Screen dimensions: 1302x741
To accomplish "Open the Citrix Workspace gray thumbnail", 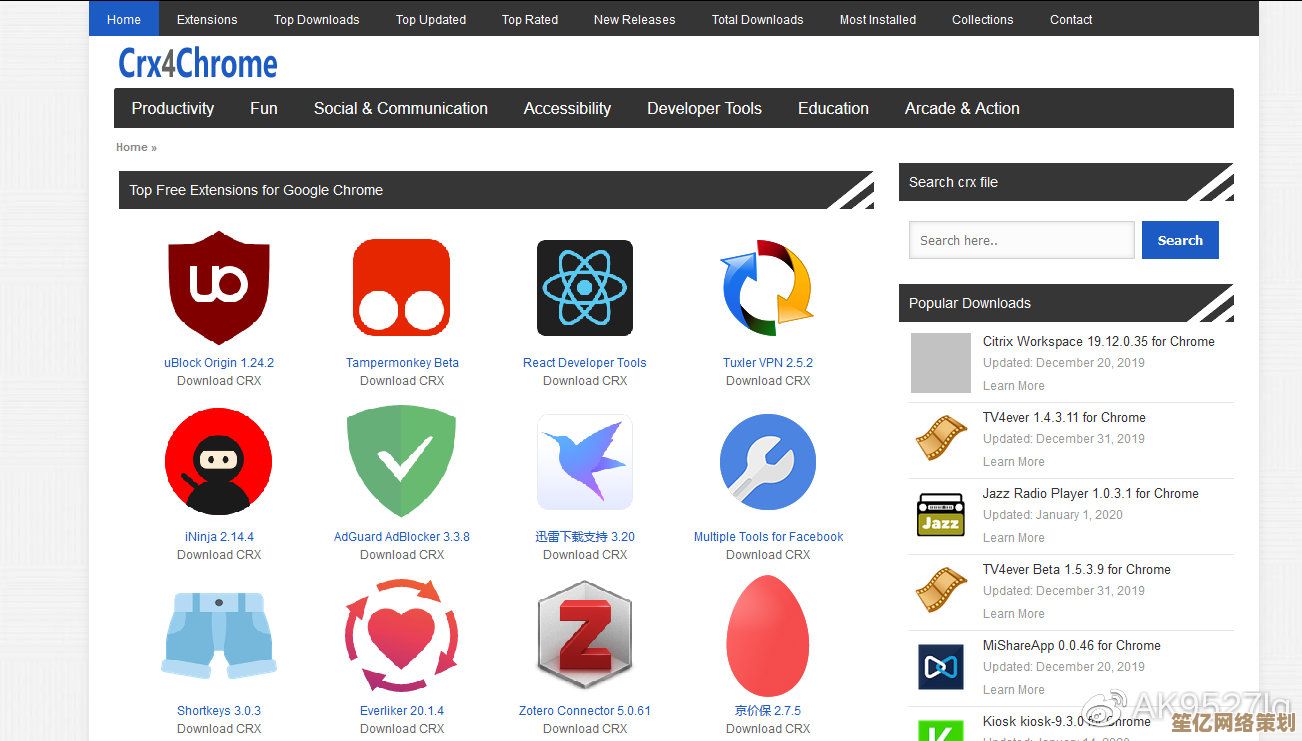I will click(x=941, y=363).
